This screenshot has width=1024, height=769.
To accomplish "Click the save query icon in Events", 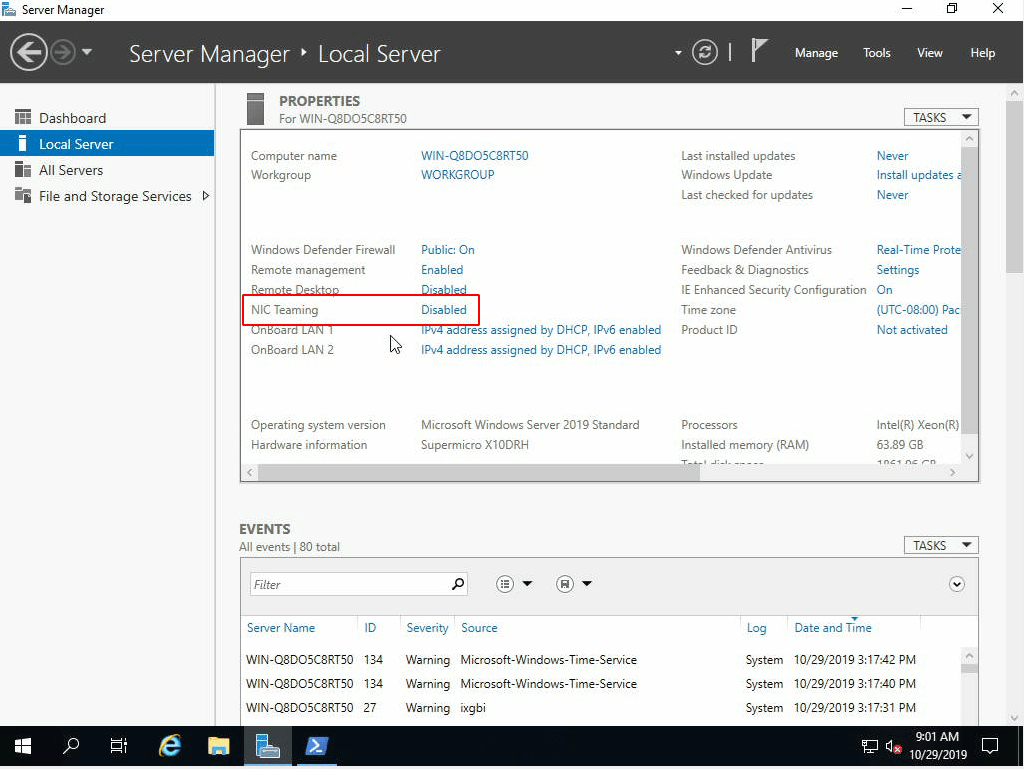I will (x=565, y=583).
